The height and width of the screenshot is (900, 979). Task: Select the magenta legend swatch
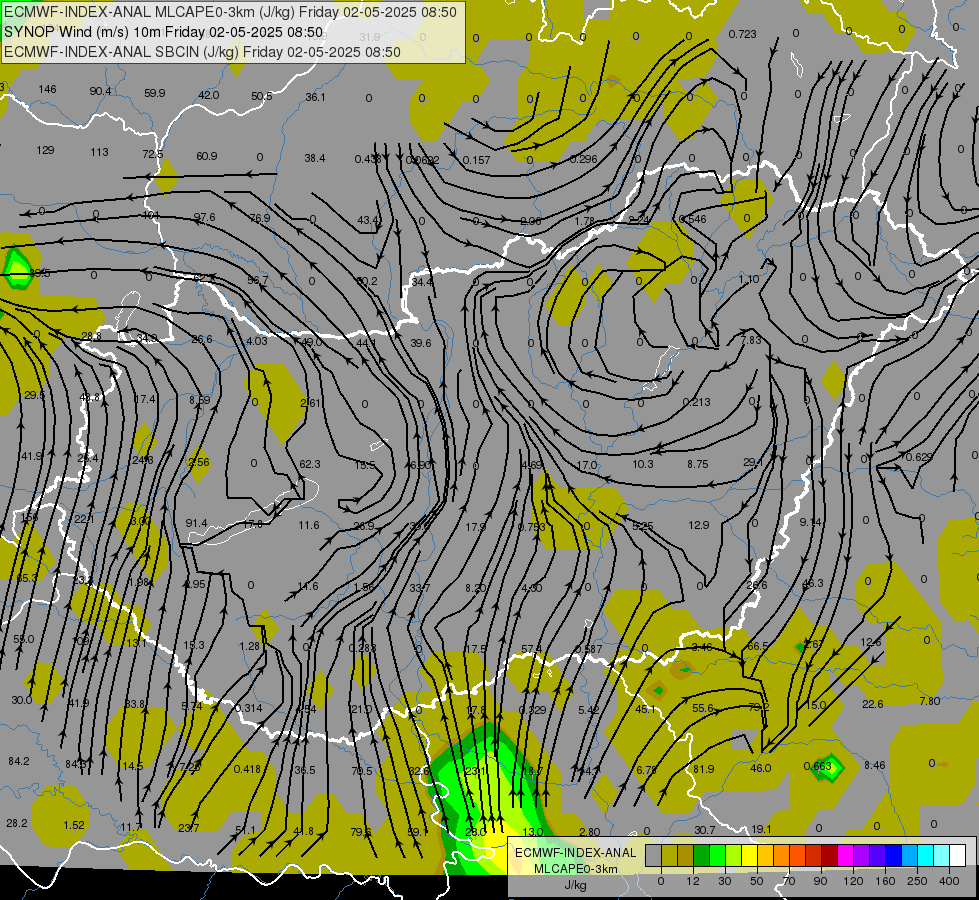845,855
